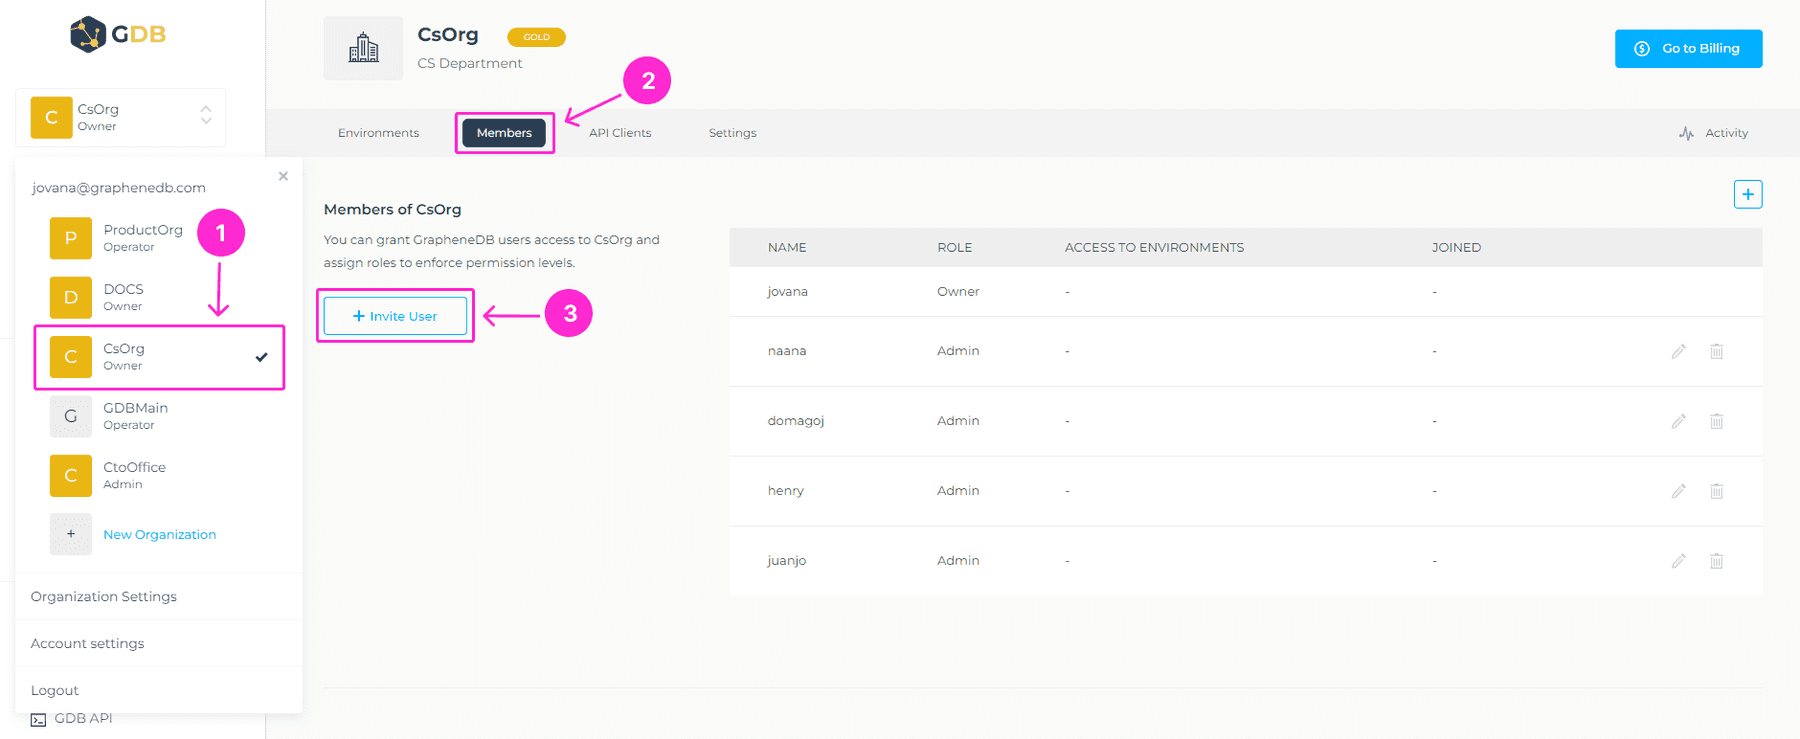1800x739 pixels.
Task: Click the Activity pulse icon
Action: [1687, 133]
